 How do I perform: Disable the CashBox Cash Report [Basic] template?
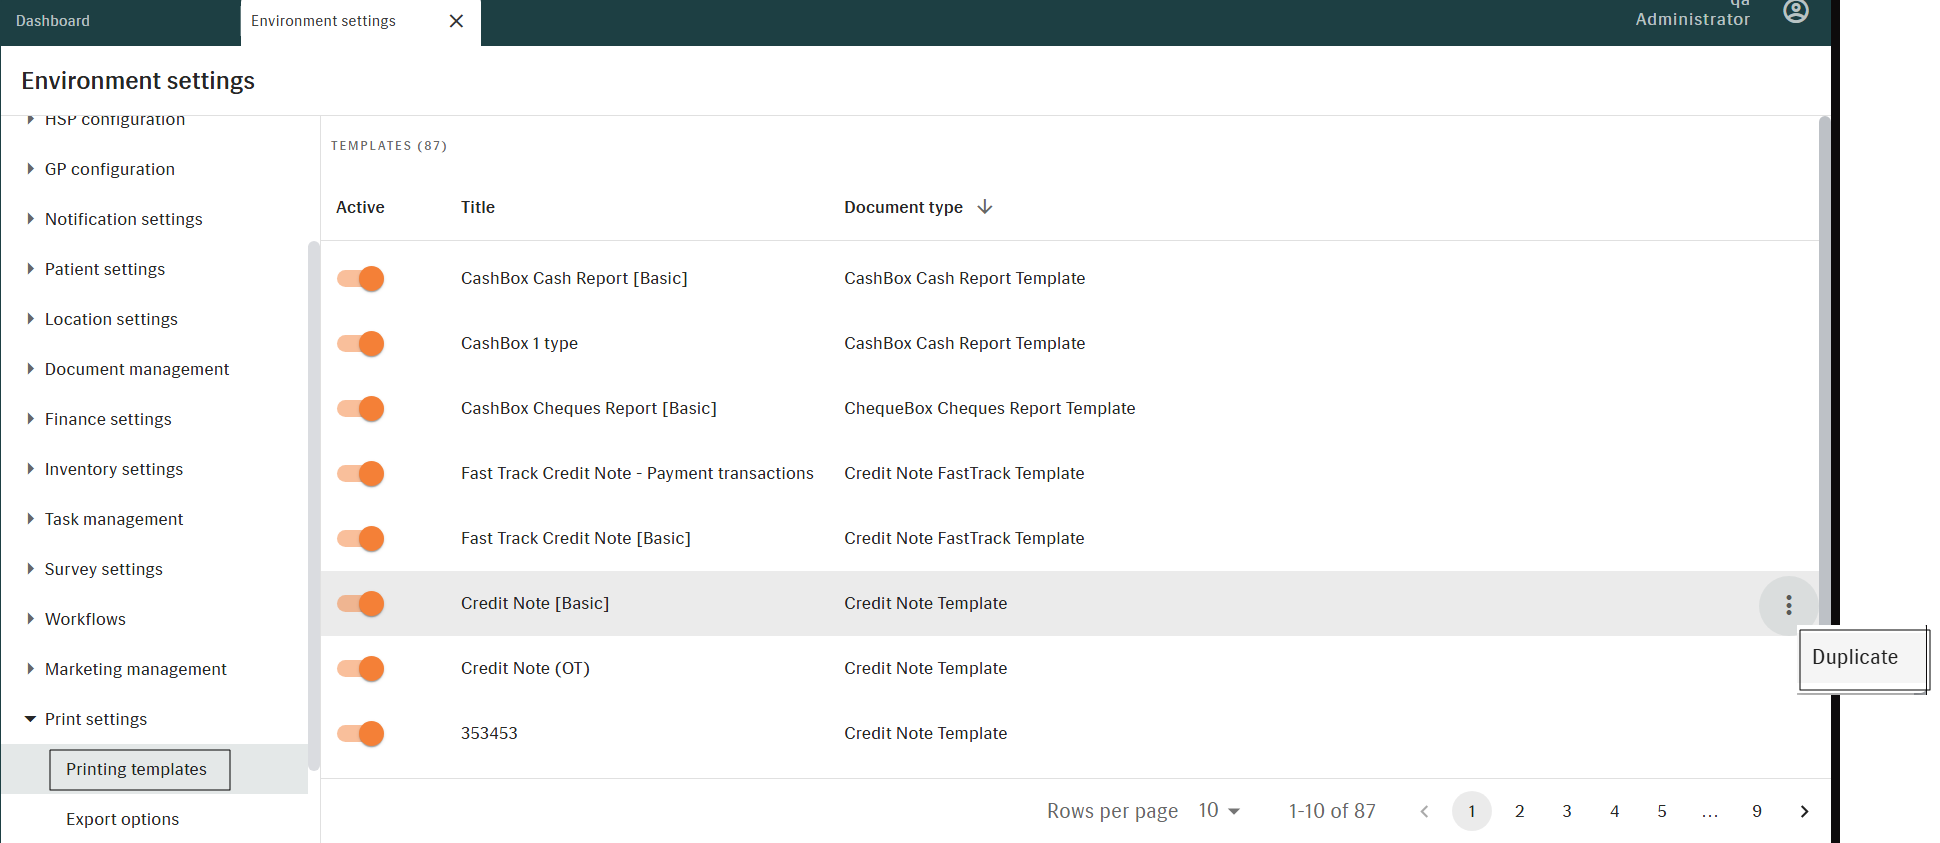click(361, 279)
